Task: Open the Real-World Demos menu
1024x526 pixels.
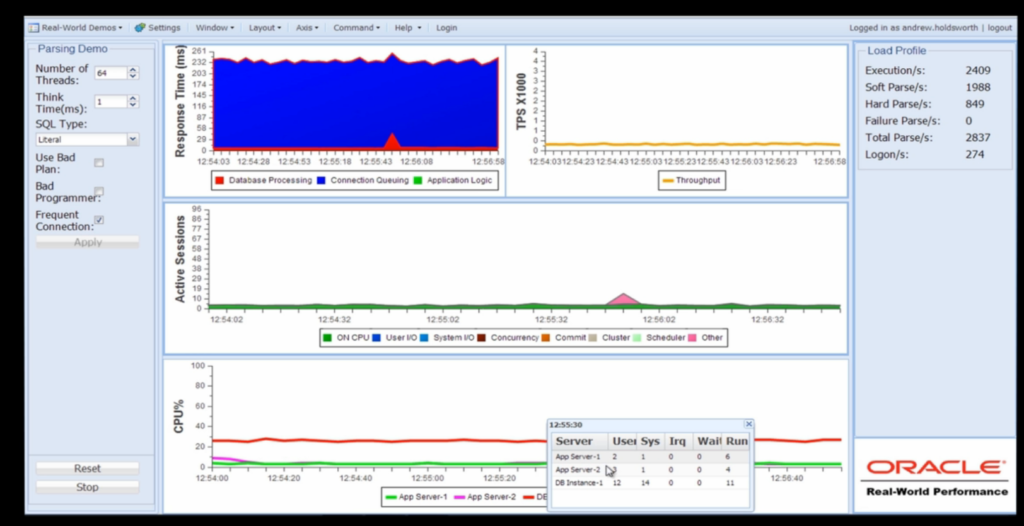Action: 75,27
